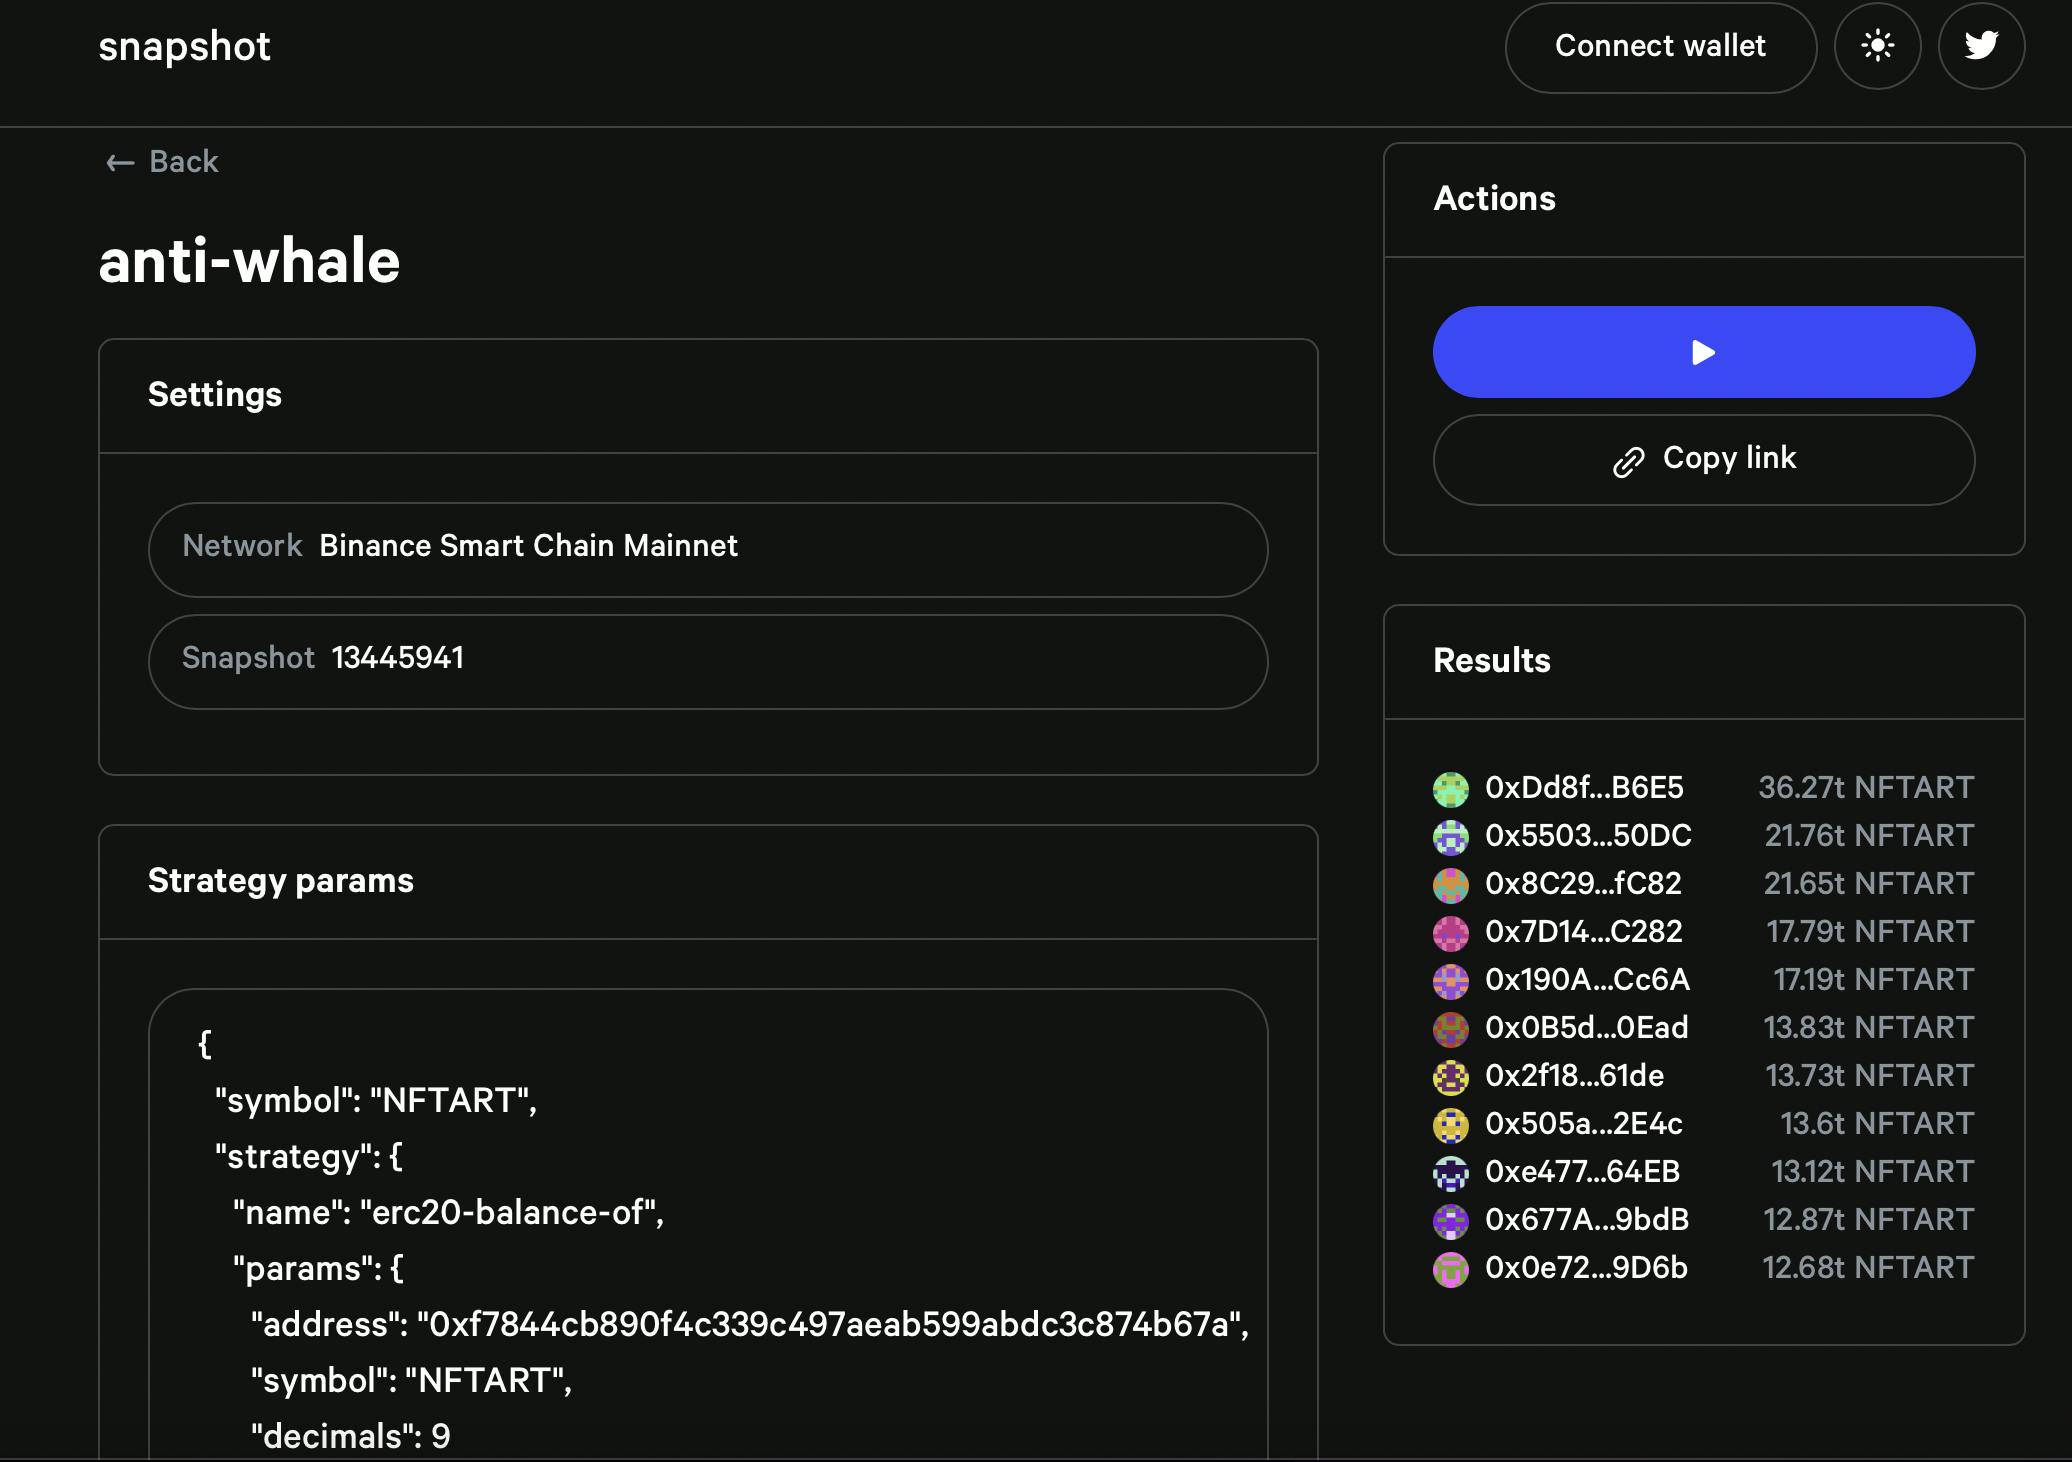Click the Snapshot 13445941 field
Viewport: 2072px width, 1462px height.
[708, 661]
